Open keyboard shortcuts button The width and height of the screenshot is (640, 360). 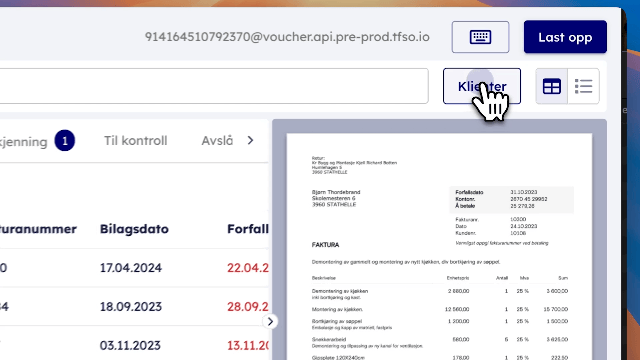[x=480, y=37]
